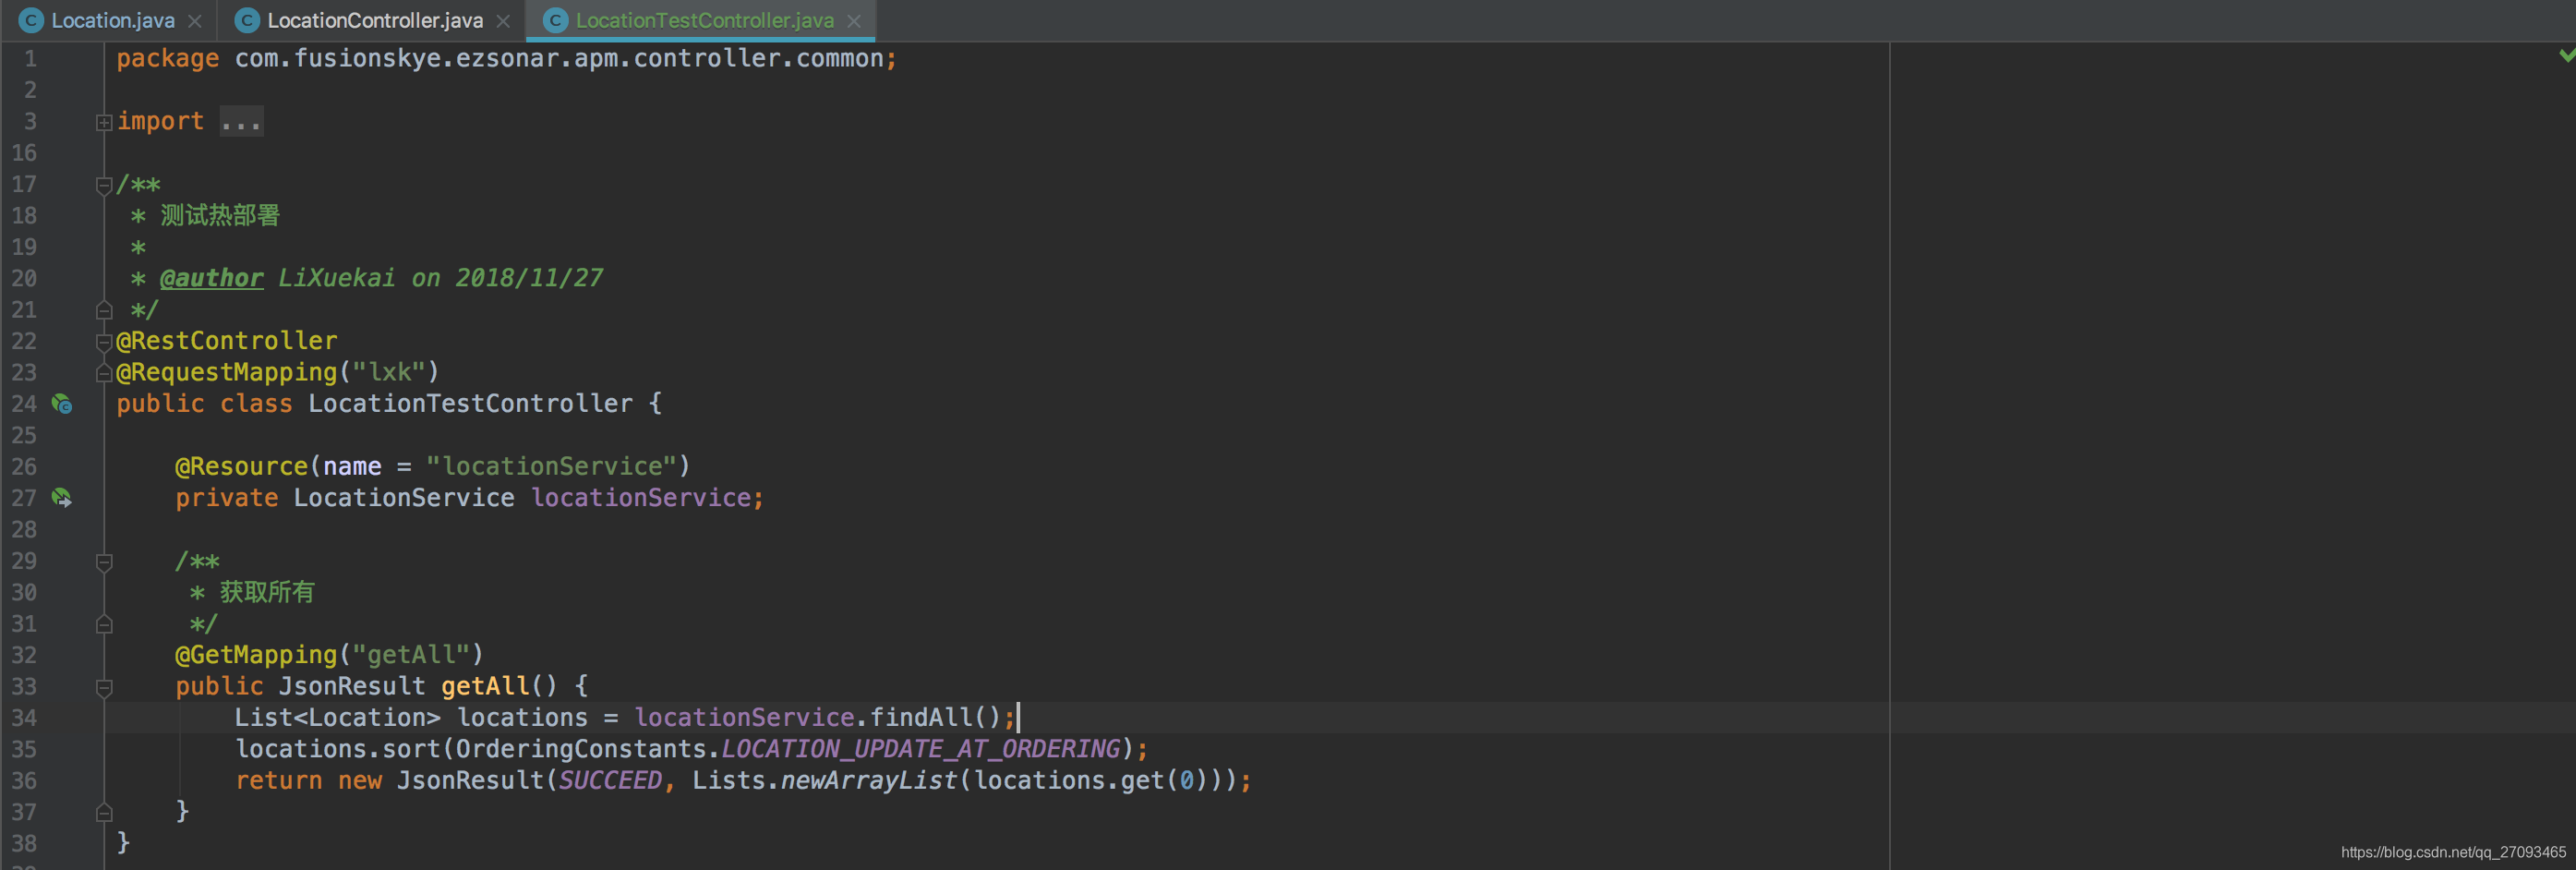The width and height of the screenshot is (2576, 870).
Task: Switch to the Location.java tab
Action: (x=112, y=20)
